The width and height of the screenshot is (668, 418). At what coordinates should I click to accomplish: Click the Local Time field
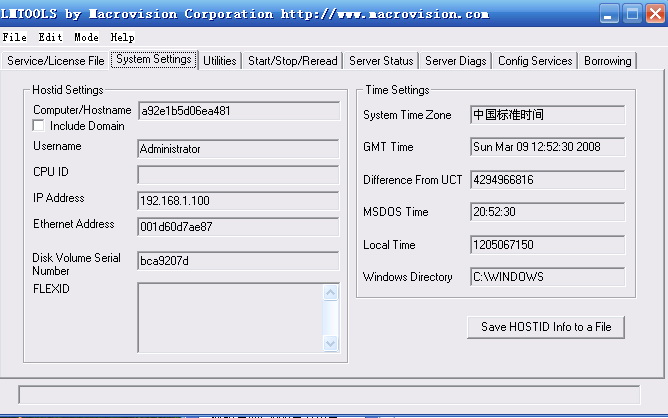click(x=547, y=245)
